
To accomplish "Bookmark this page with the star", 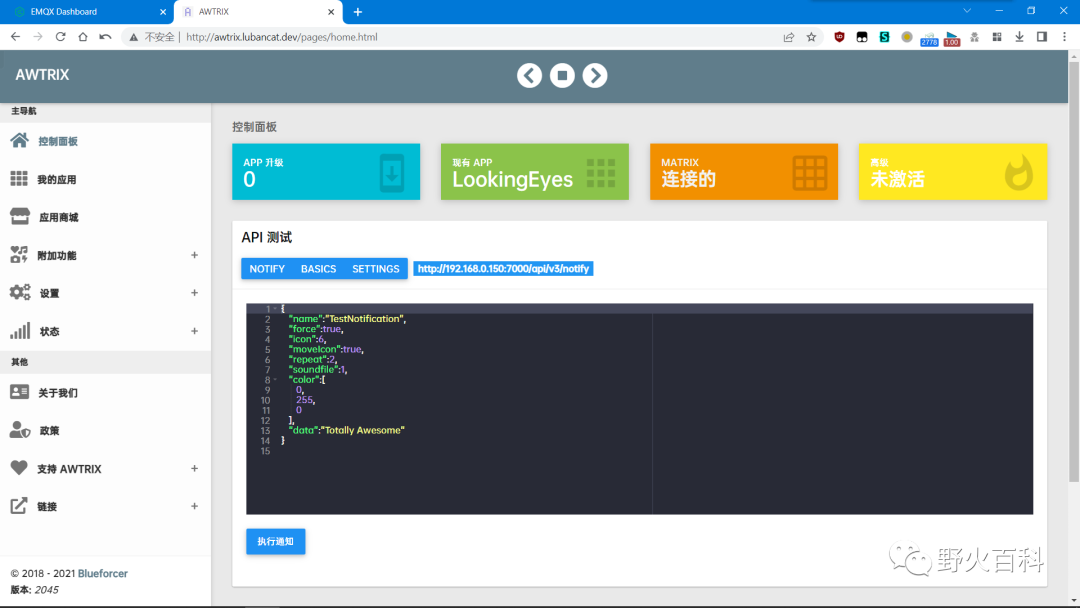I will click(x=811, y=37).
